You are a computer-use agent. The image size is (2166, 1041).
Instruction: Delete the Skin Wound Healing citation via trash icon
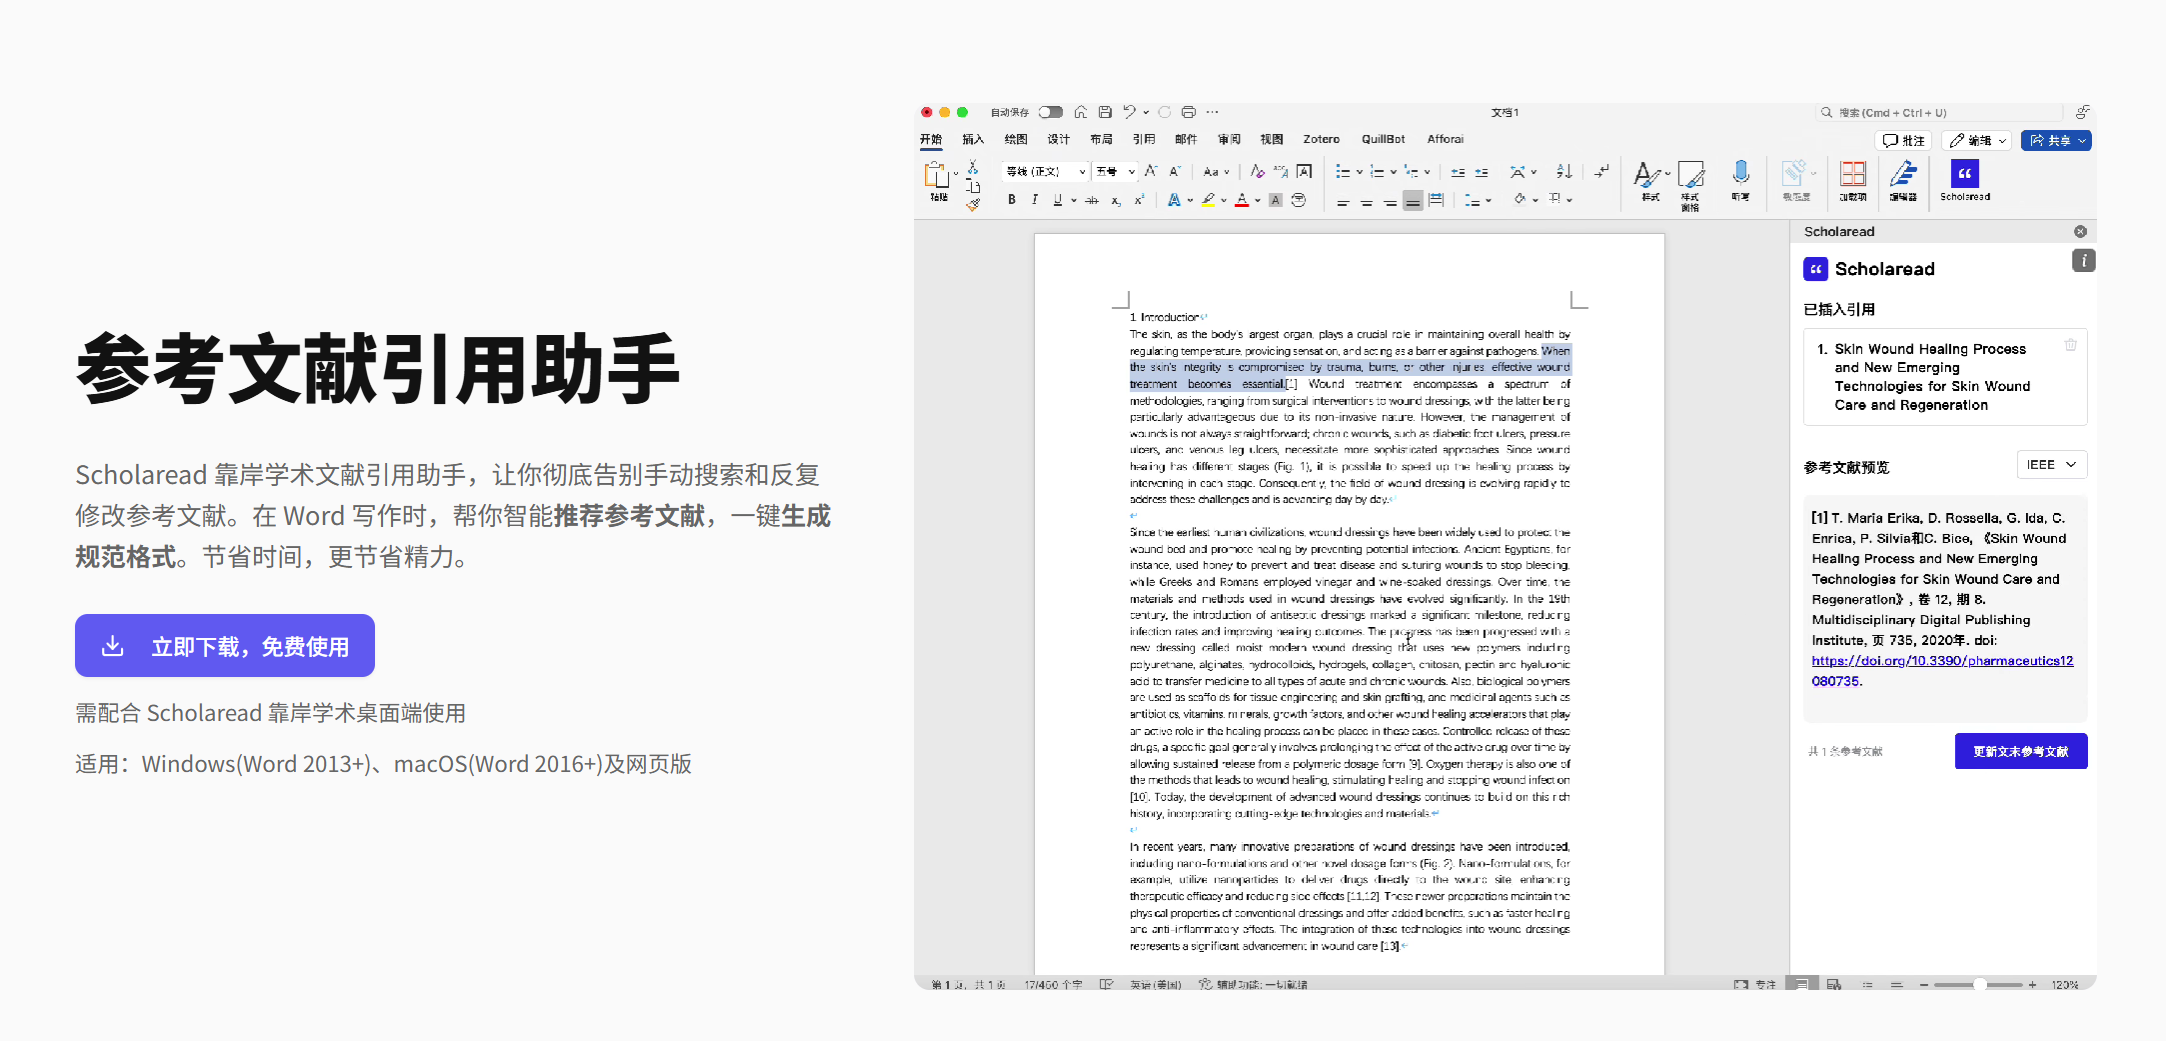tap(2070, 345)
